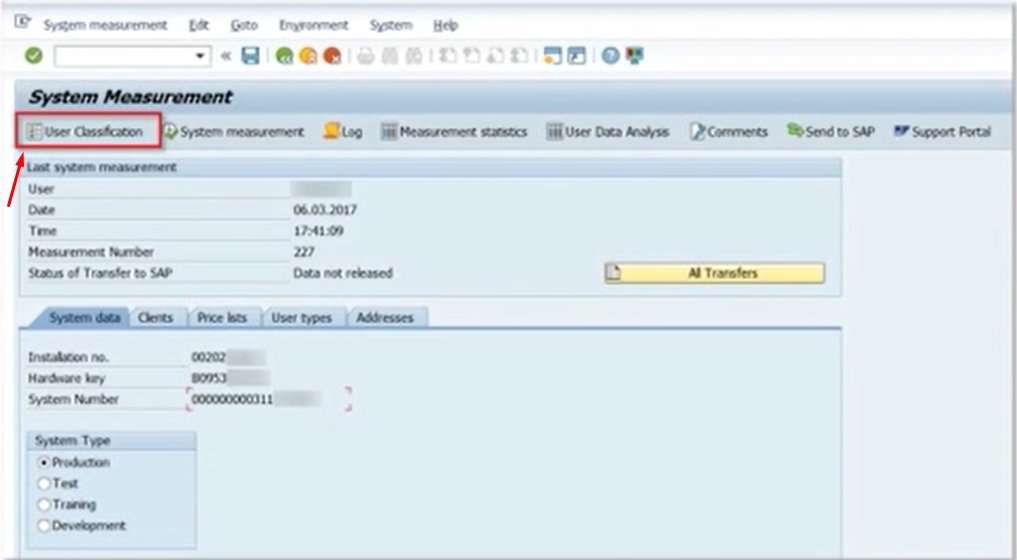Collapse the command field with double chevron
1017x560 pixels.
[226, 56]
